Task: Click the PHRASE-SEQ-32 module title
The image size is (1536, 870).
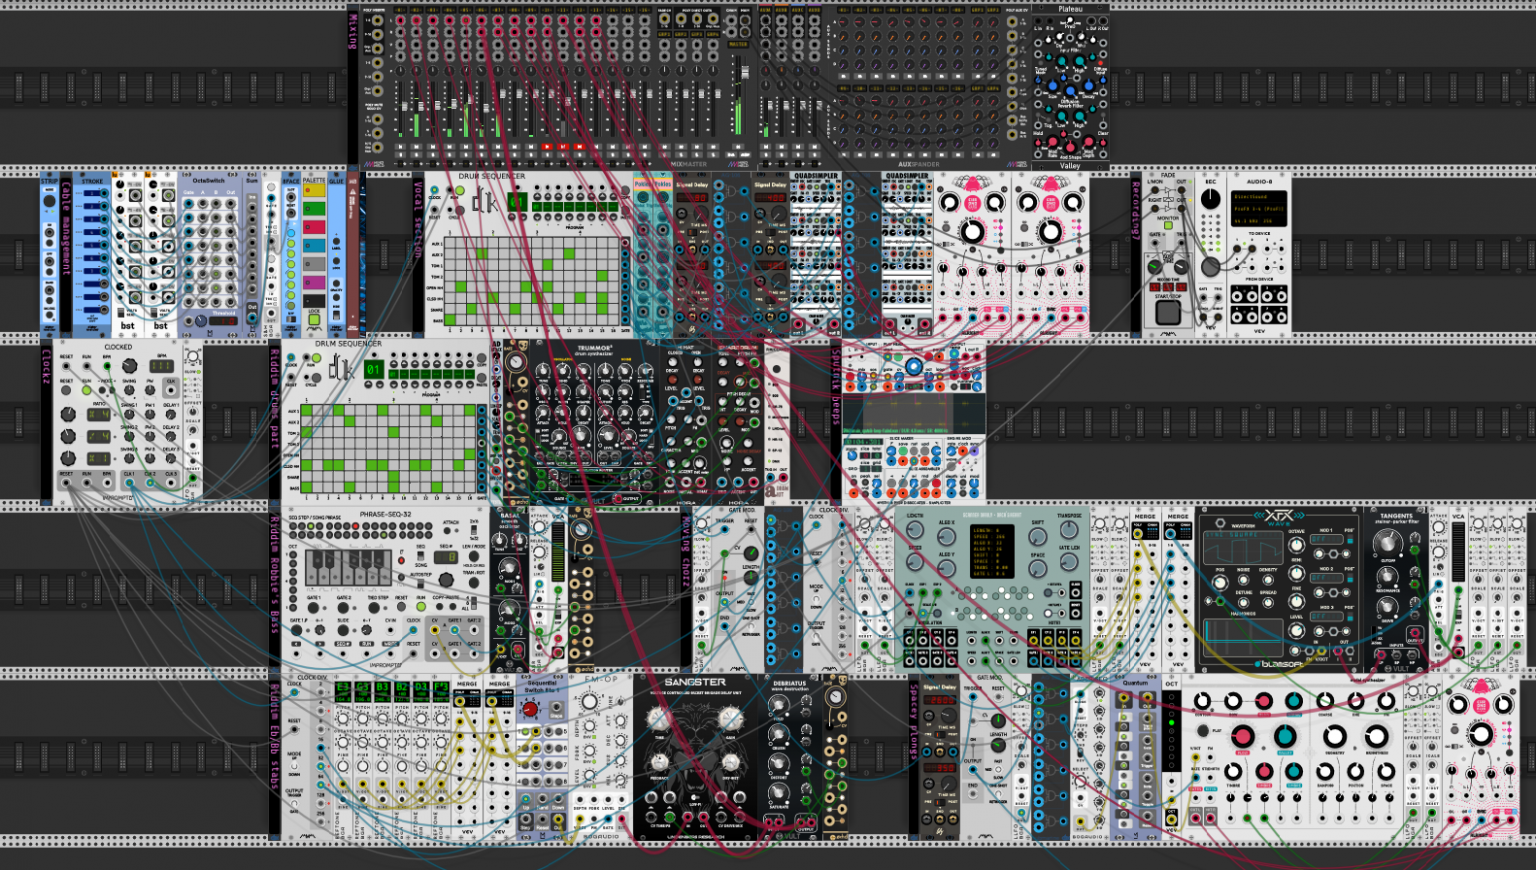Action: (386, 514)
